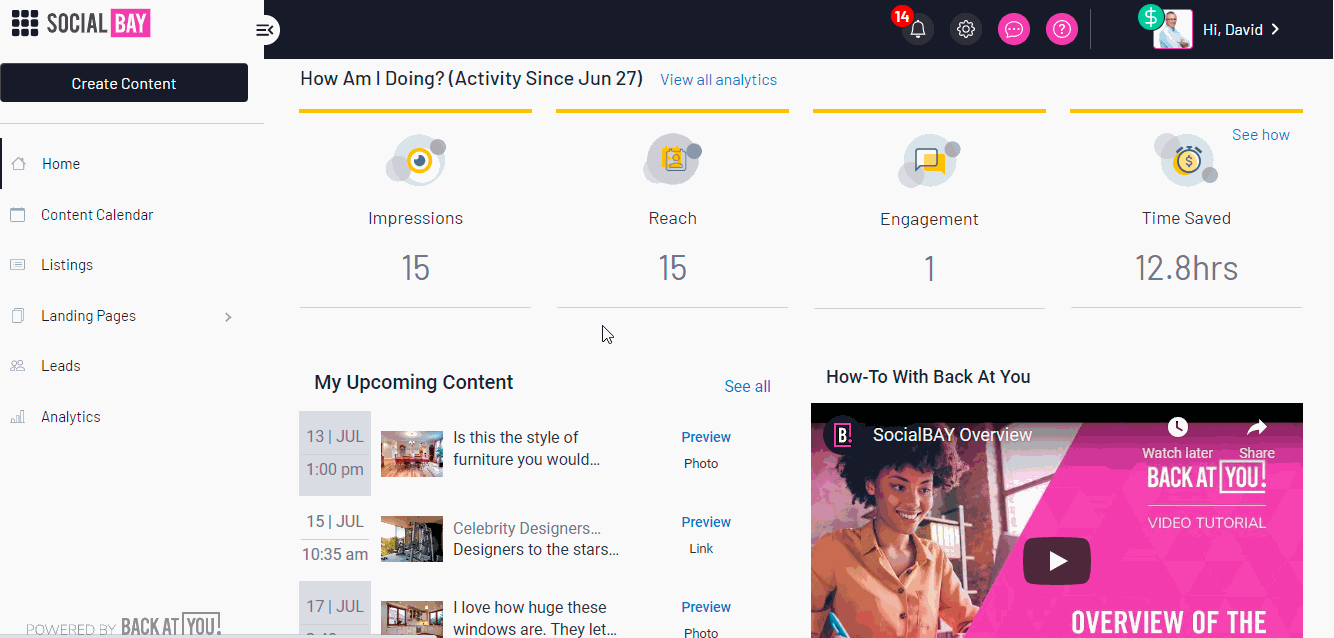Screen dimensions: 1334x638
Task: Open Listings in the sidebar
Action: (x=67, y=265)
